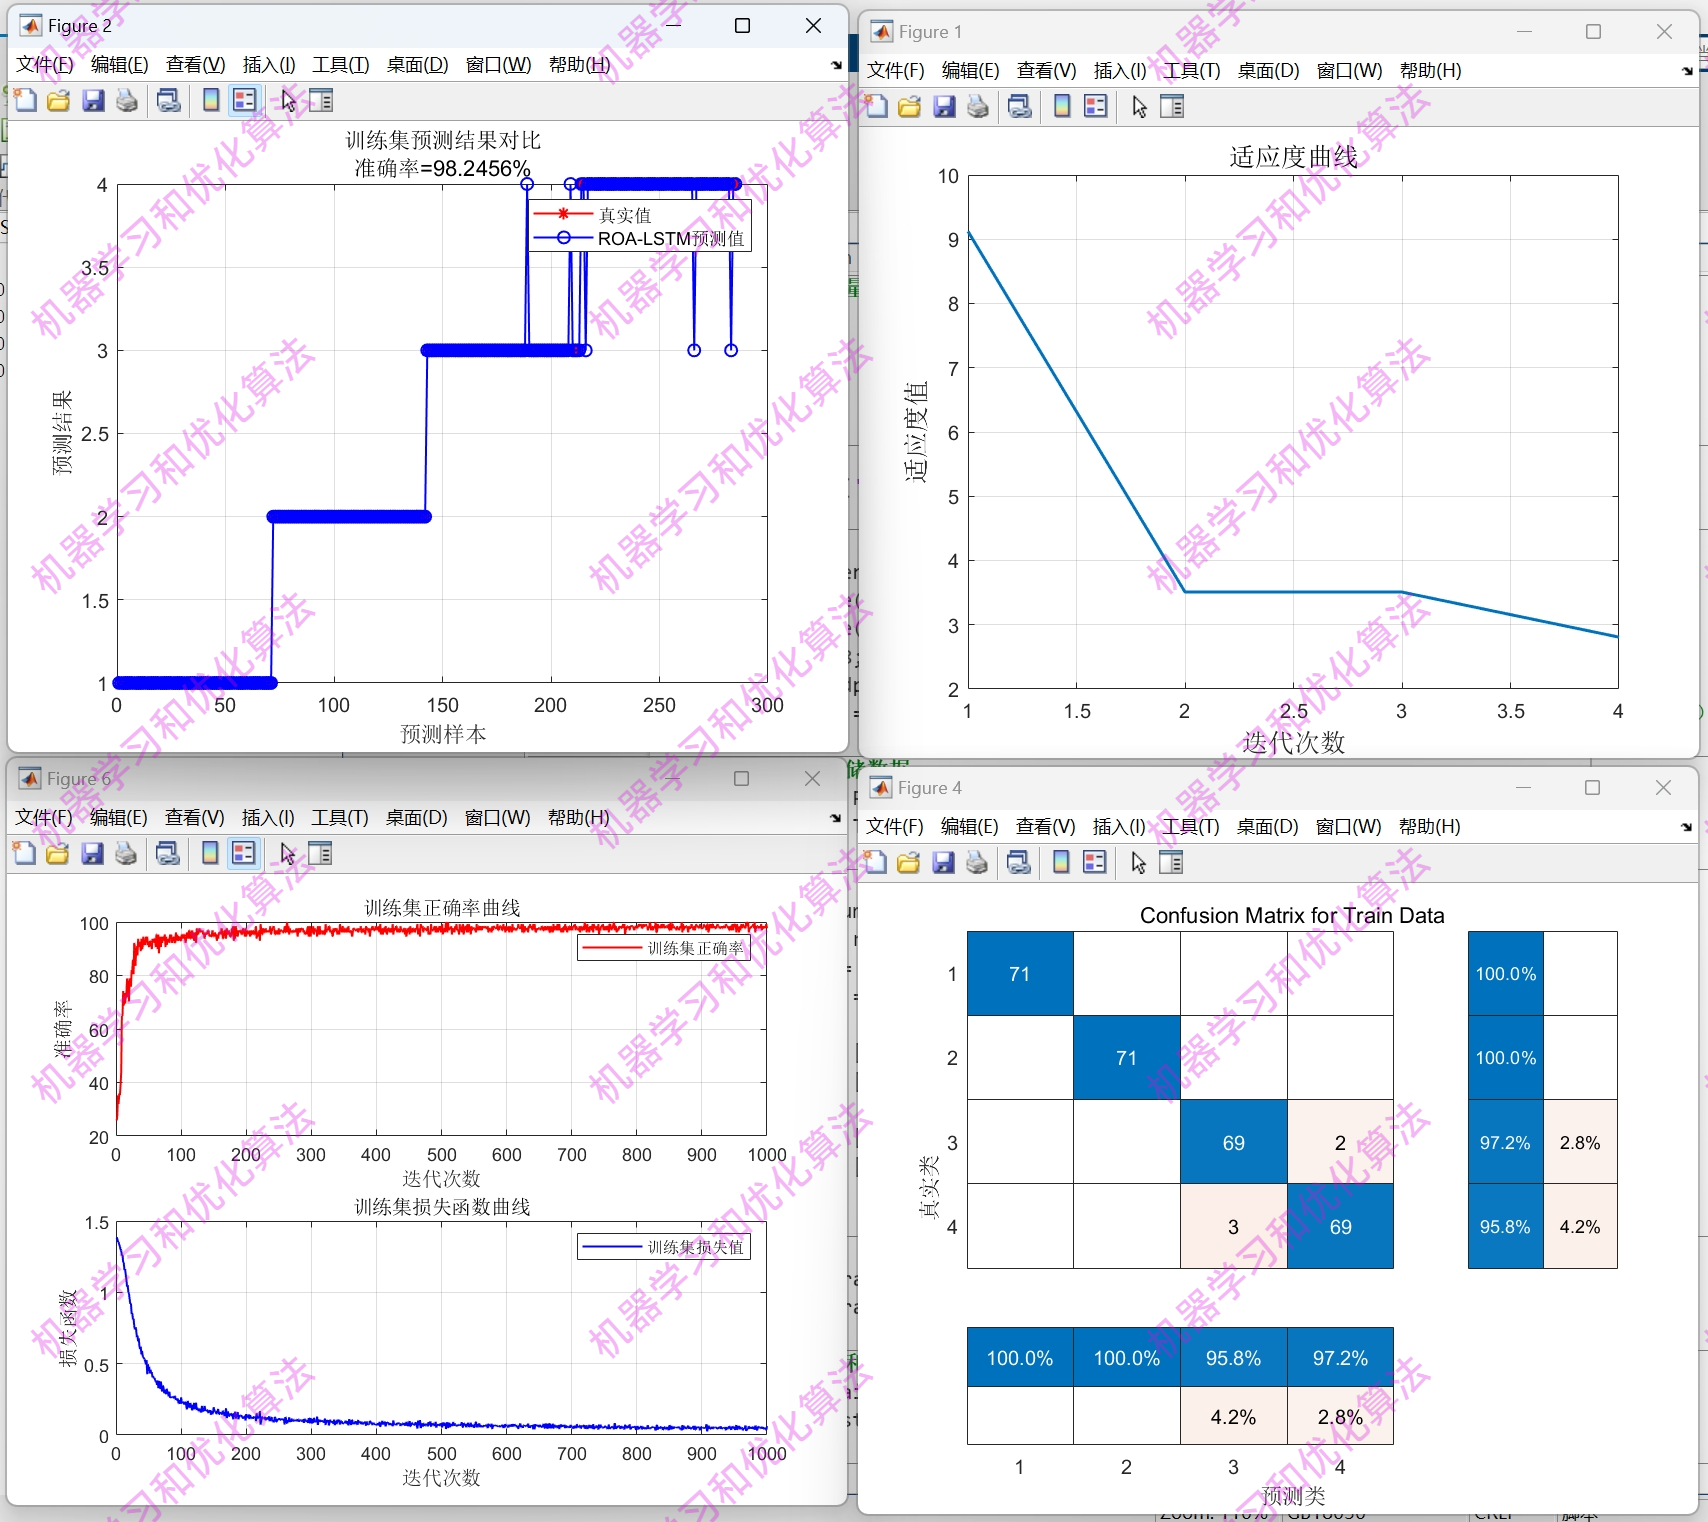Screen dimensions: 1708x1522
Task: Open a file from Figure 6 toolbar
Action: click(58, 853)
